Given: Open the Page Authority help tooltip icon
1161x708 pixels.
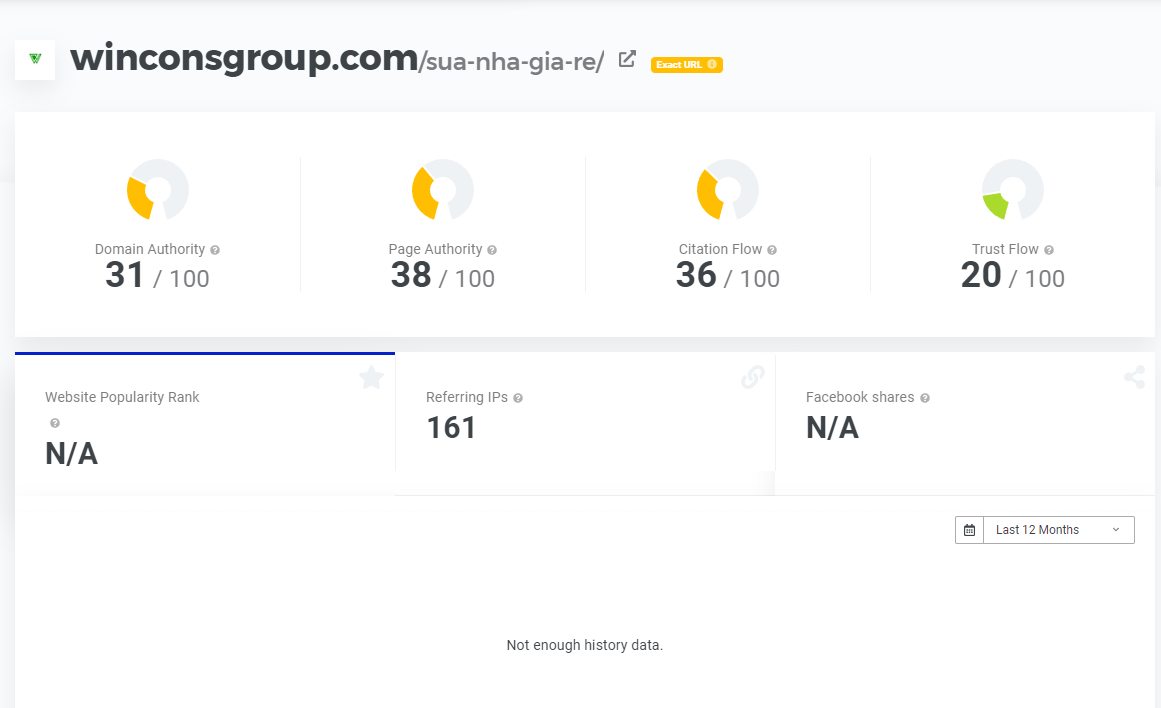Looking at the screenshot, I should click(492, 250).
